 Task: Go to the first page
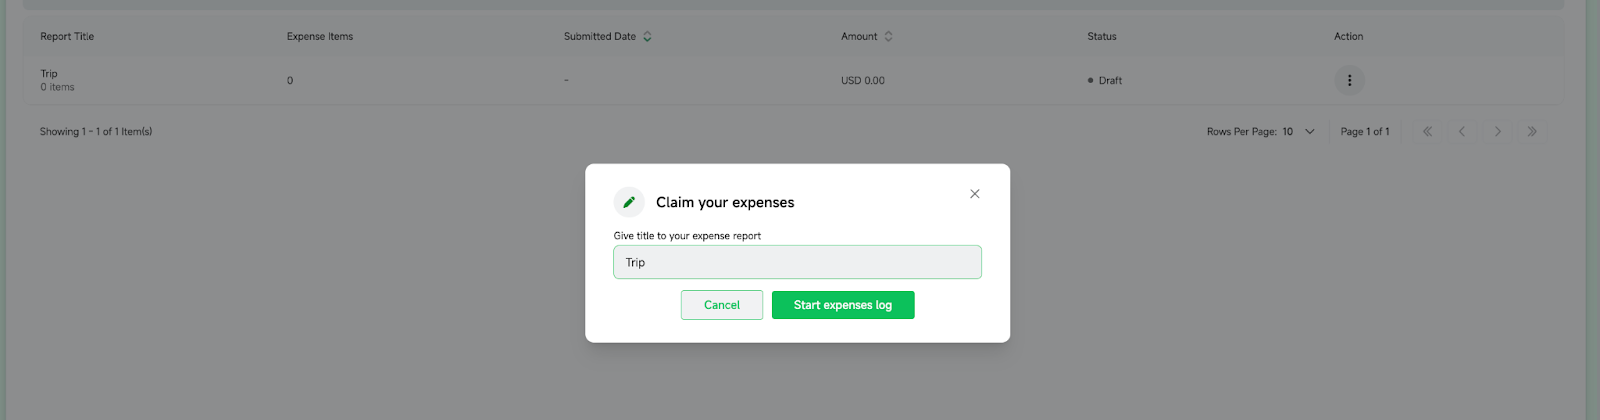(1427, 131)
